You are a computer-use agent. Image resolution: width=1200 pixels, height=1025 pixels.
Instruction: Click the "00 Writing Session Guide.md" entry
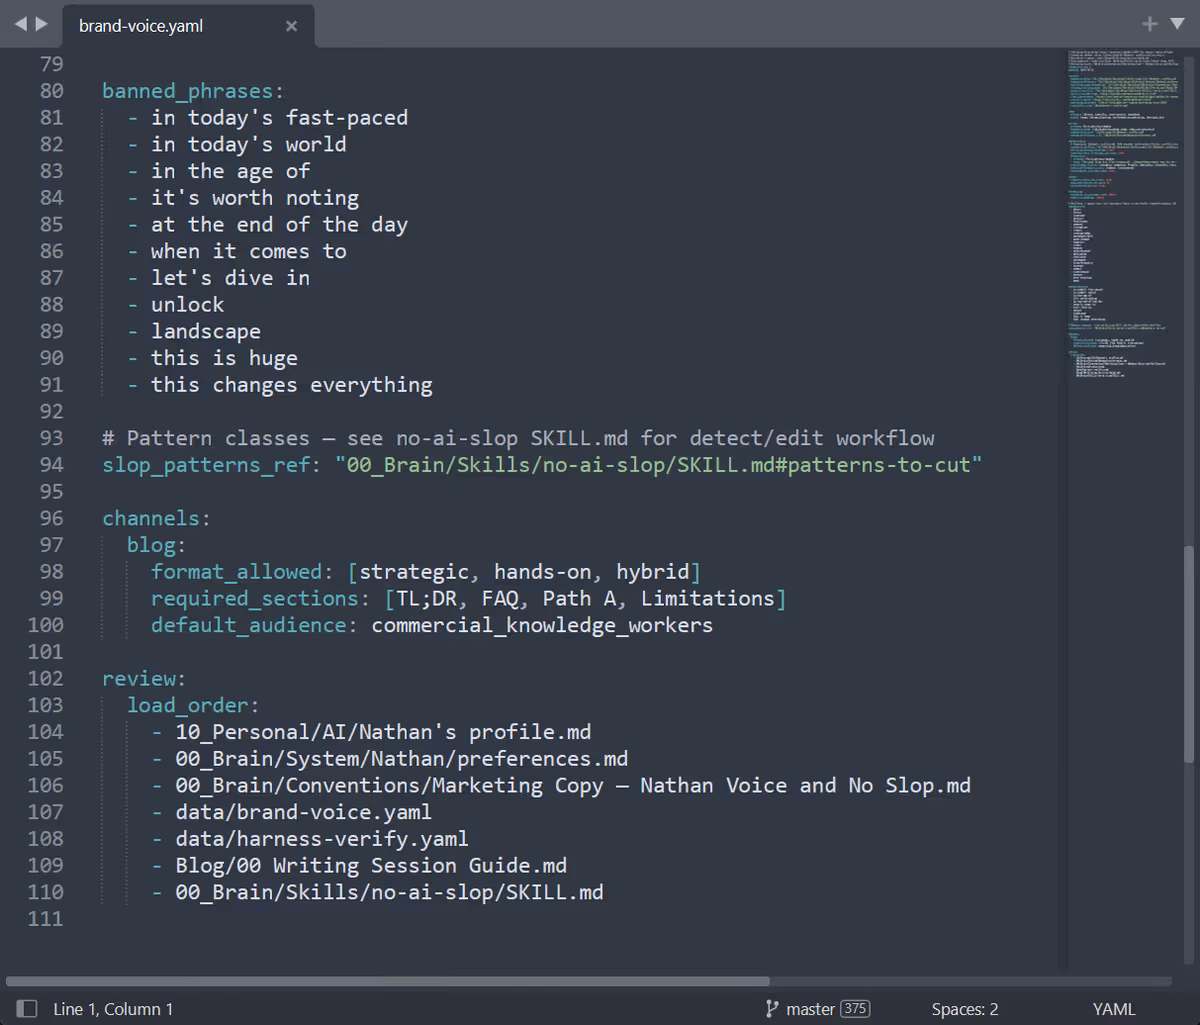(371, 866)
